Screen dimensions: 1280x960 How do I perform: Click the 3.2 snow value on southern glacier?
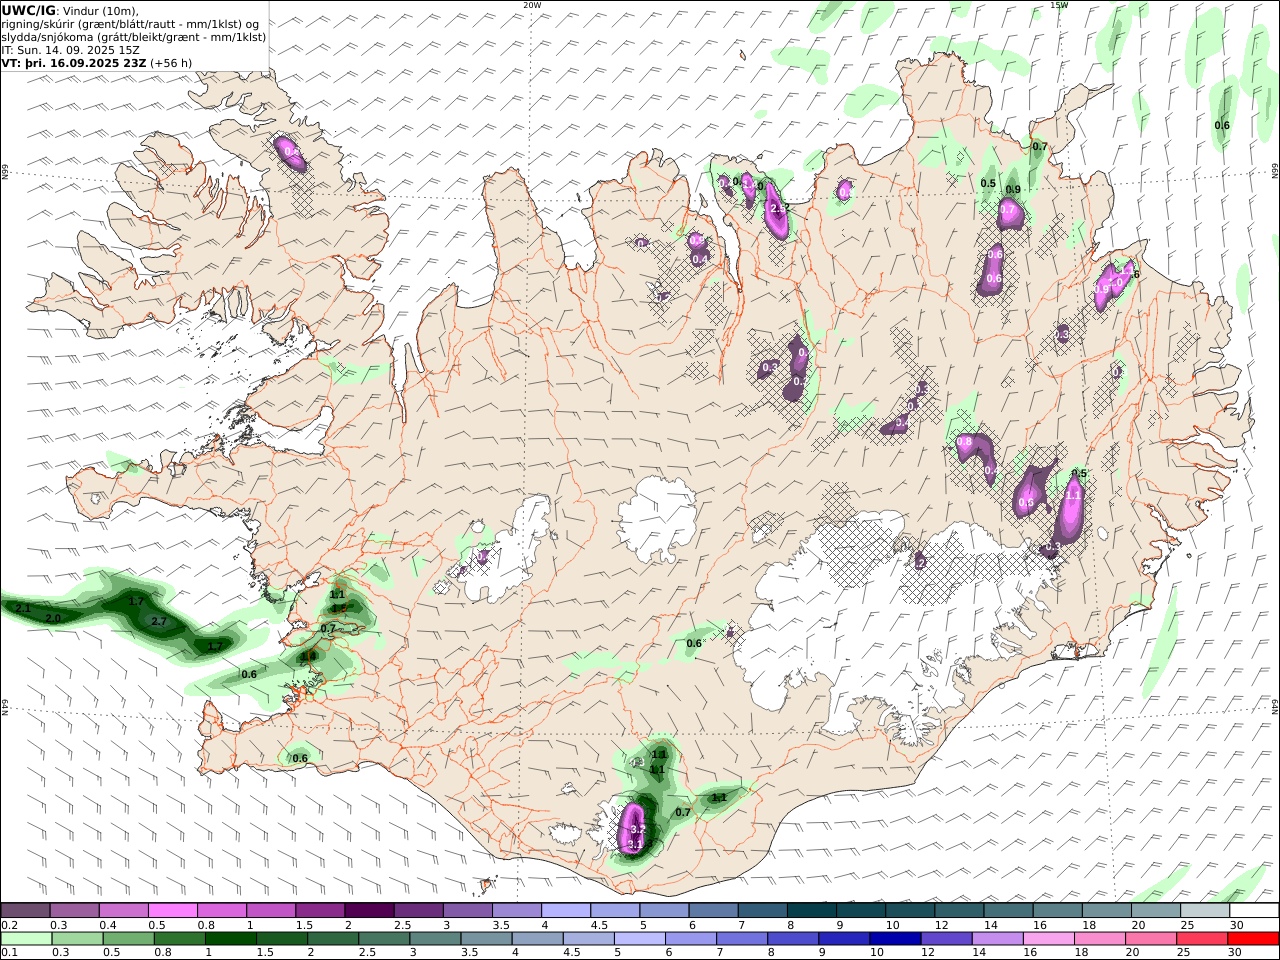(638, 829)
